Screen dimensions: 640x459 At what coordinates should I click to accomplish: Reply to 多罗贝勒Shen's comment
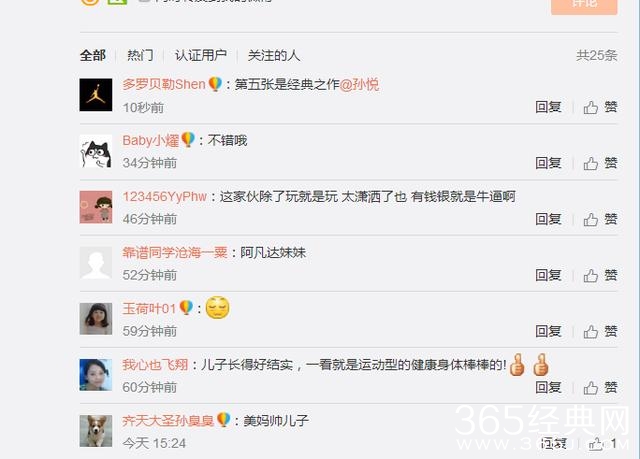tap(548, 107)
